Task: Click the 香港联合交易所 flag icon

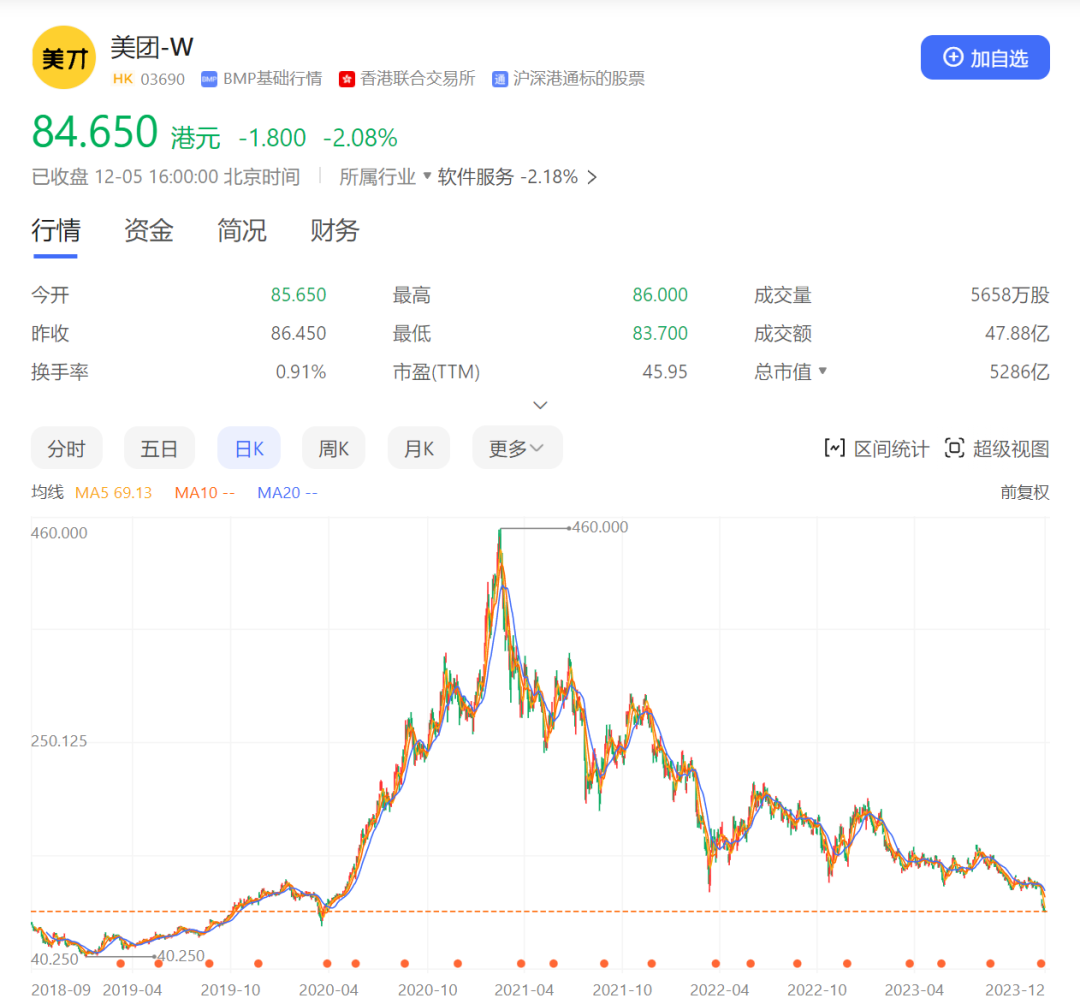Action: 347,79
